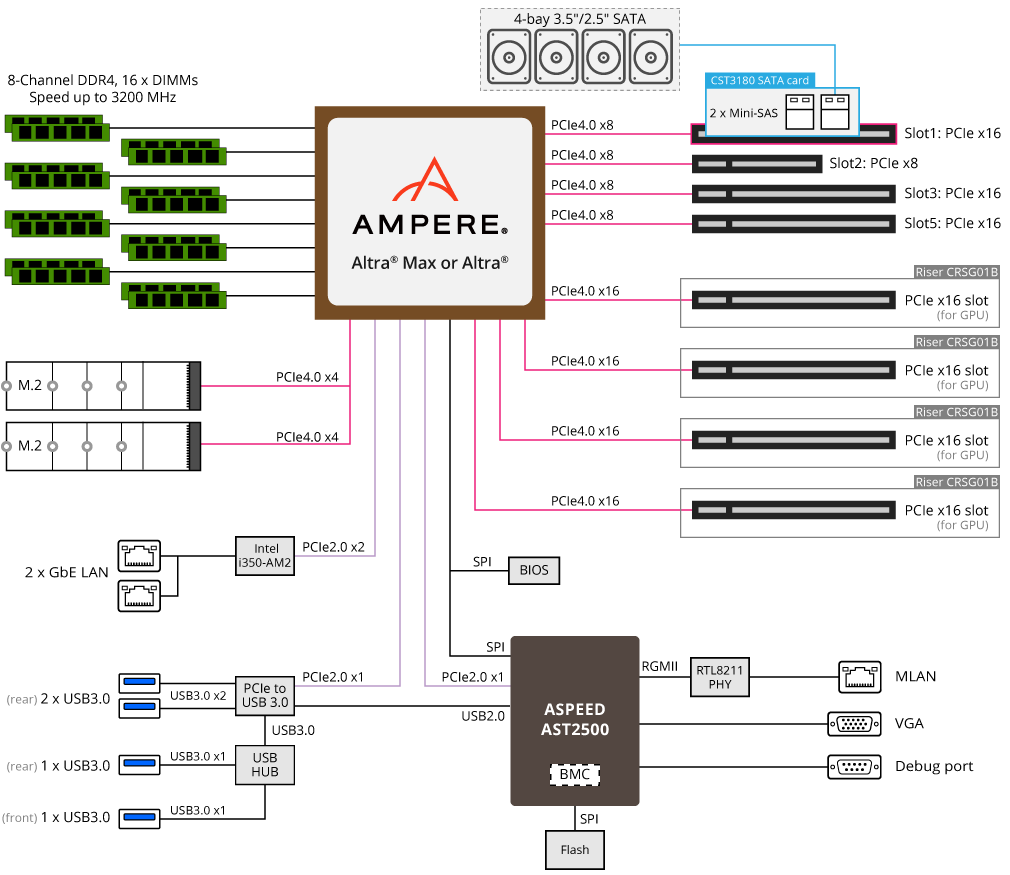Select the PCIe to USB 3.0 box
The width and height of the screenshot is (1010, 875).
click(265, 696)
